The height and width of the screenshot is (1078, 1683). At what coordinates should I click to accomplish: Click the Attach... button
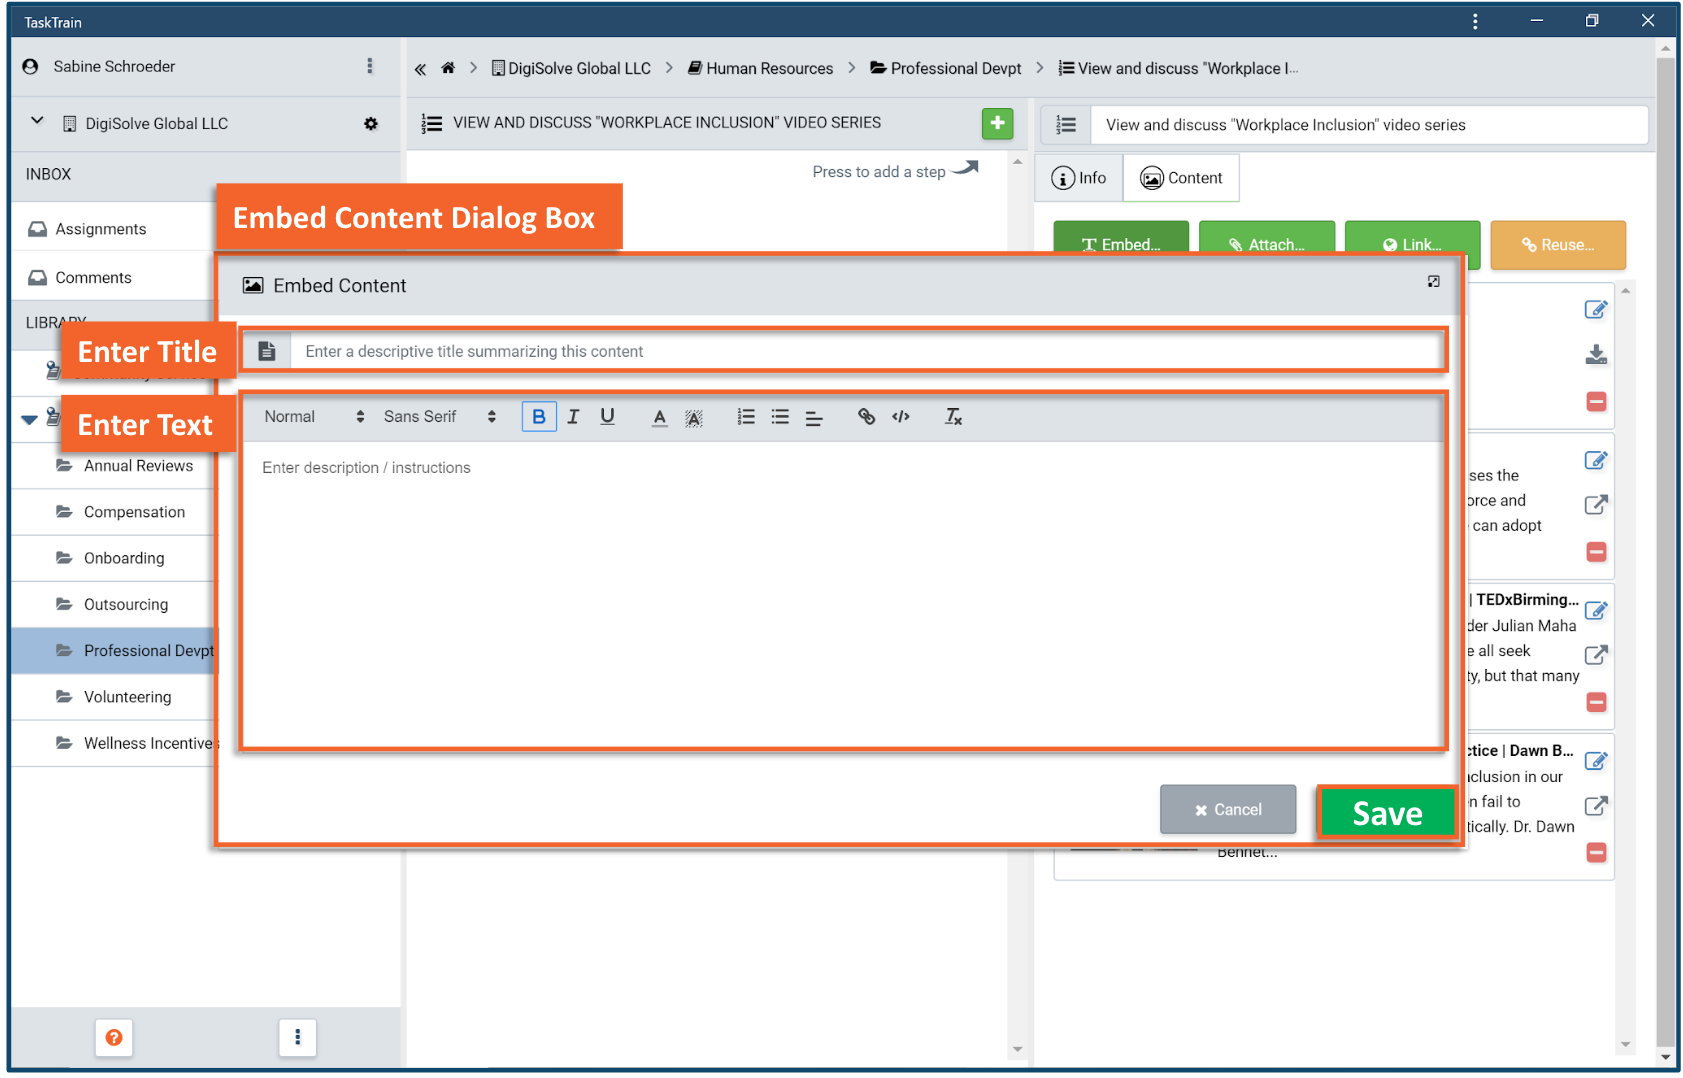1267,238
